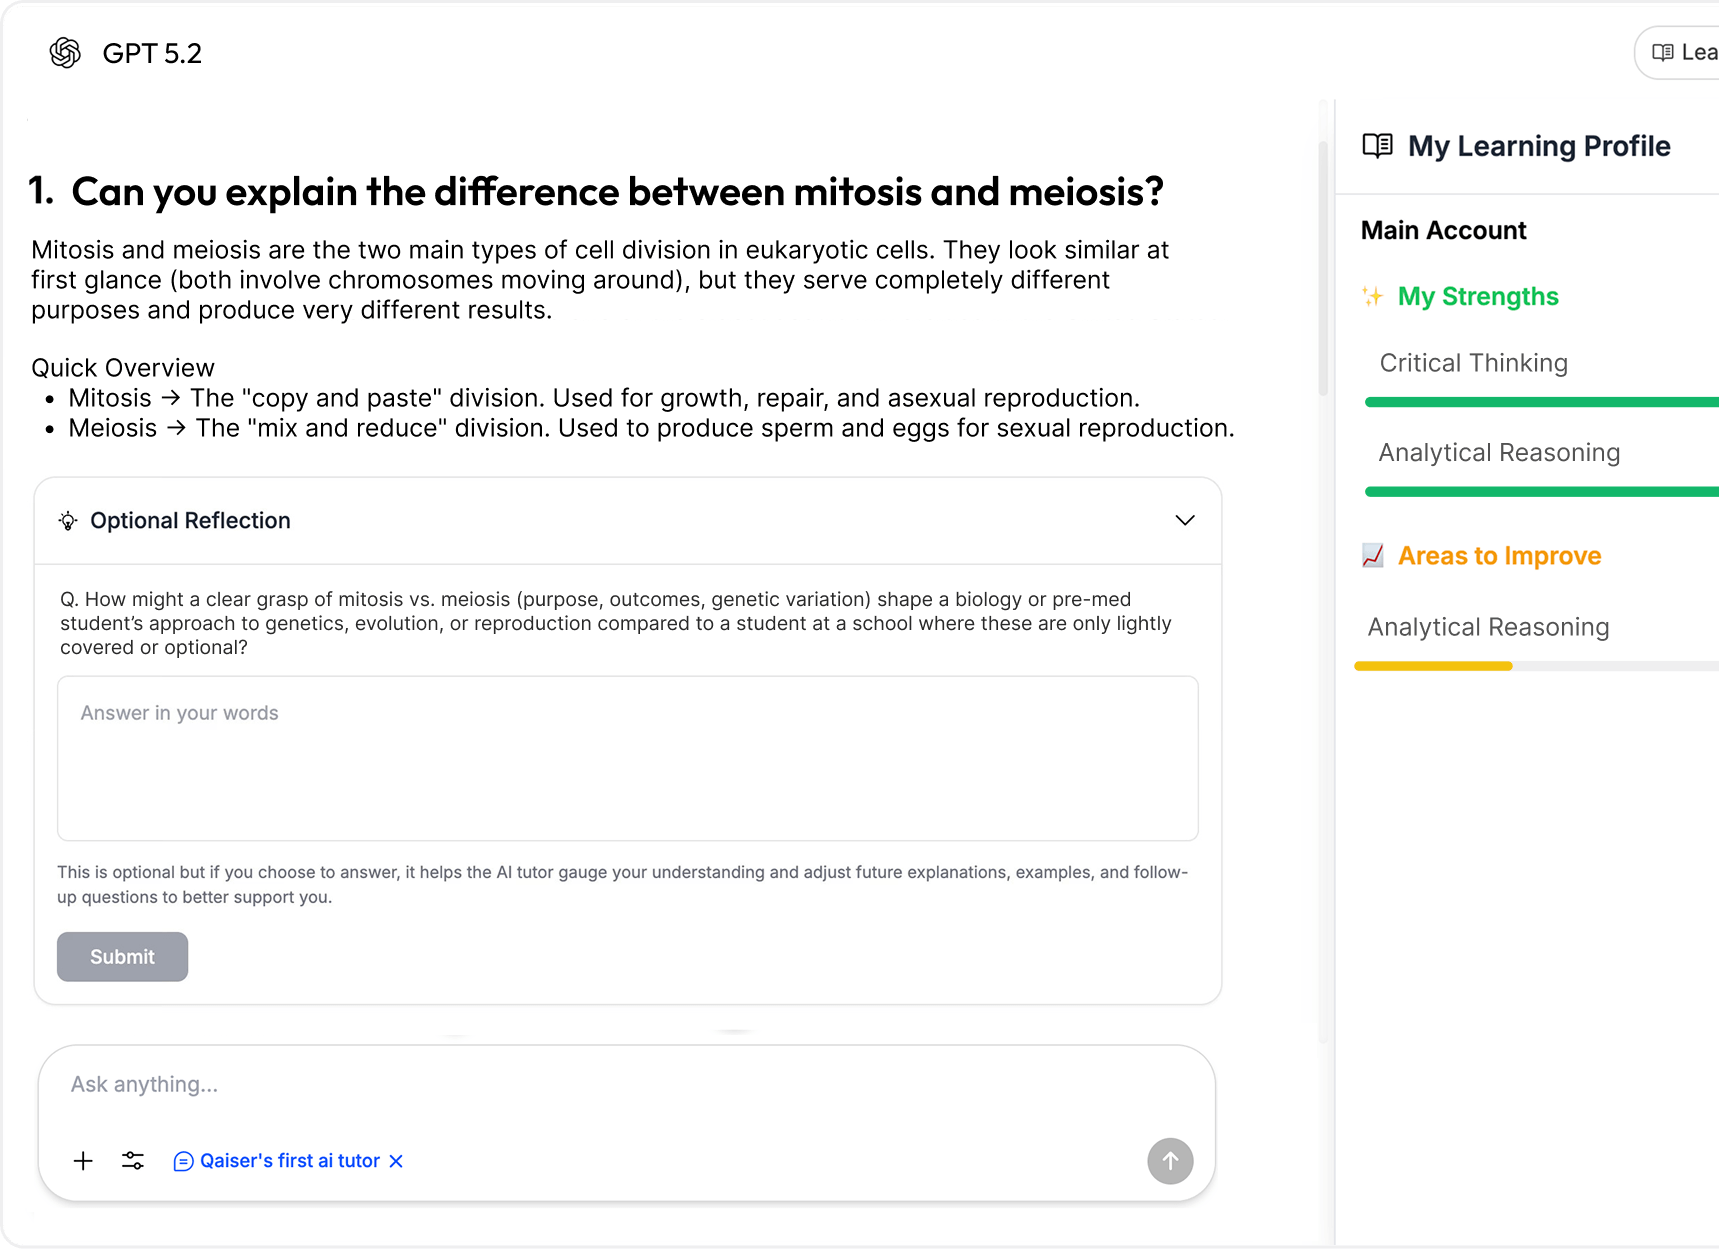Click the Optional Reflection lightbulb icon
Screen dimensions: 1719x1249
coord(68,521)
